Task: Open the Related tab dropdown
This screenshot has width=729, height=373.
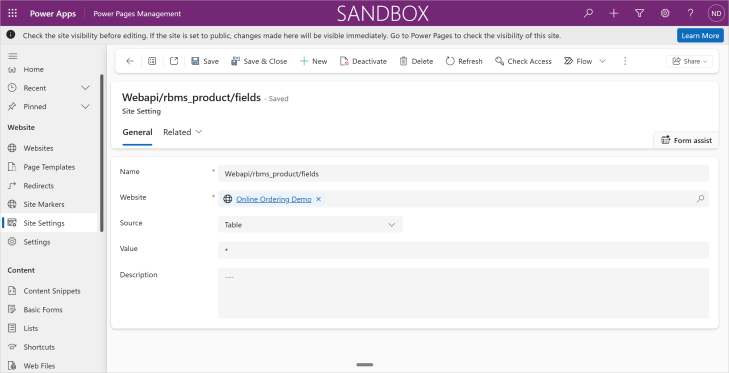Action: 183,132
